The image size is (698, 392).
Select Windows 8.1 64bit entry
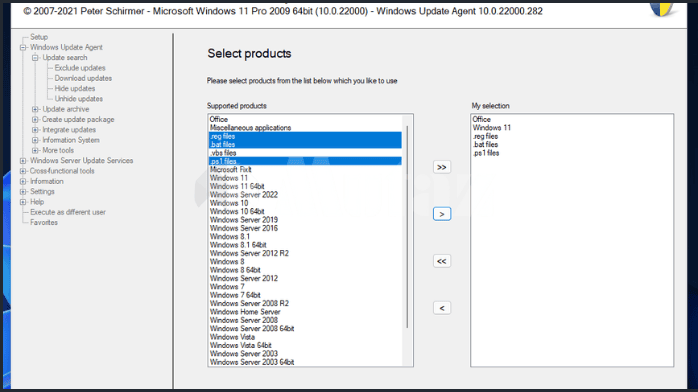tap(305, 245)
